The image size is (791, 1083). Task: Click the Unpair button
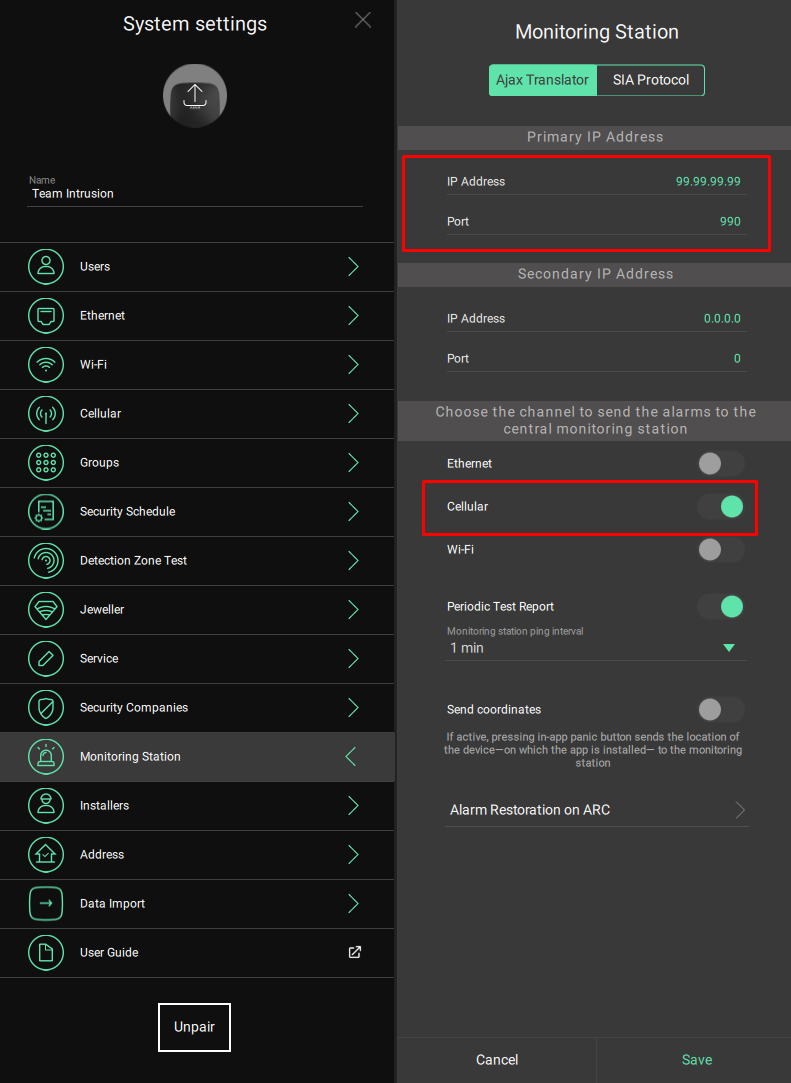click(x=194, y=1027)
